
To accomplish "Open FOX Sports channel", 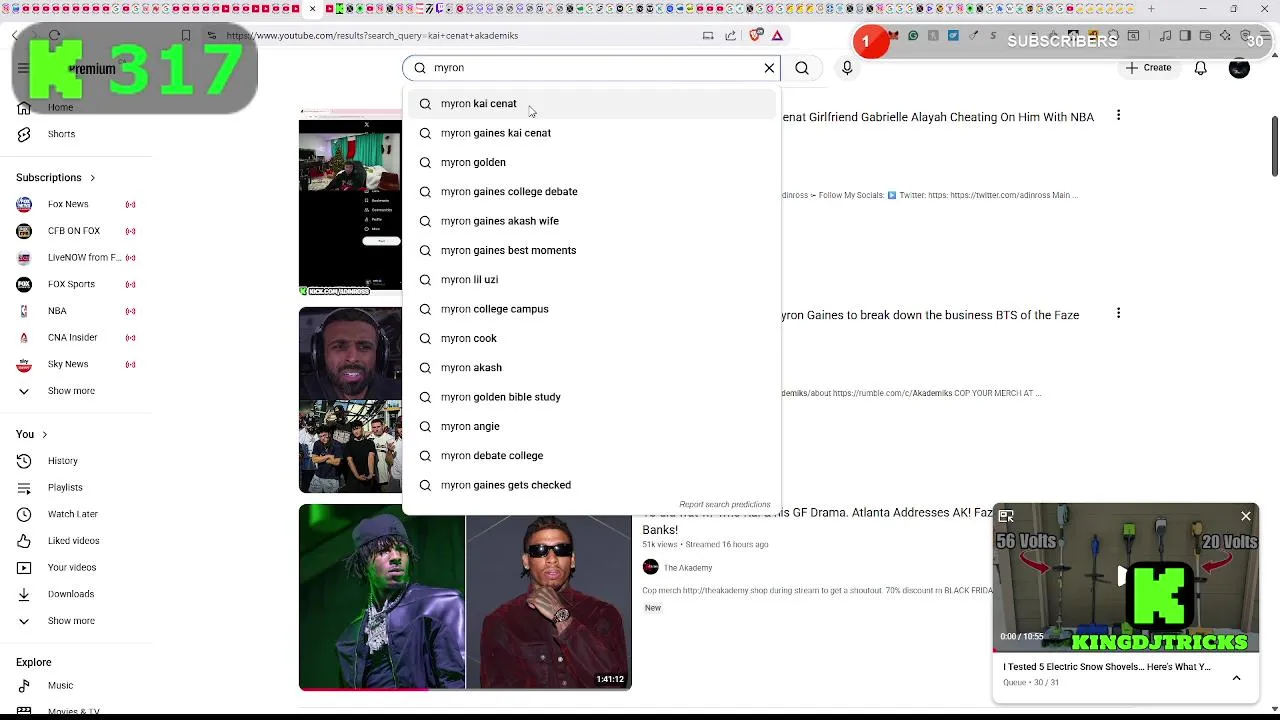I will pos(71,284).
